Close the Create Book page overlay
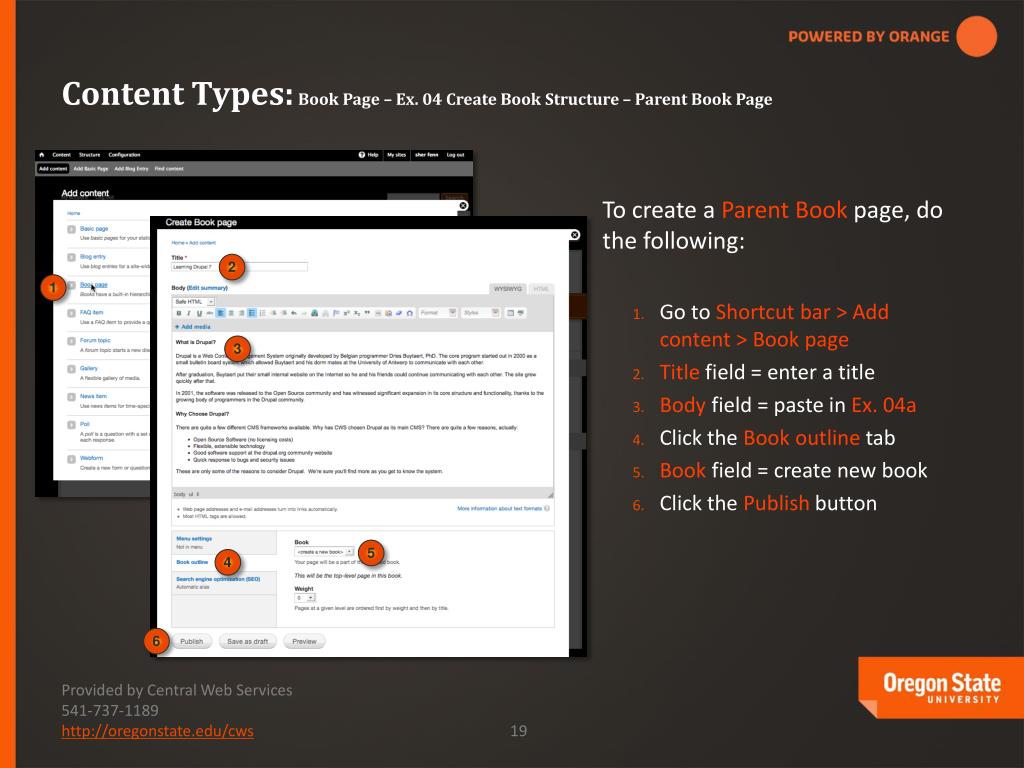 pos(575,234)
